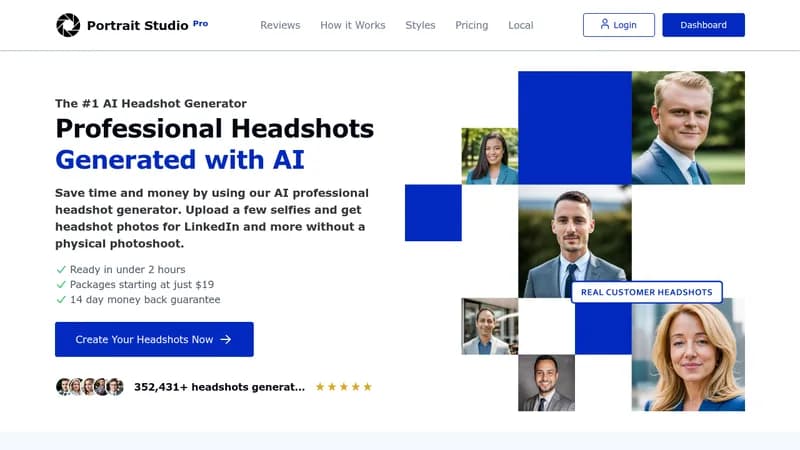Go to How it Works section

(x=353, y=25)
